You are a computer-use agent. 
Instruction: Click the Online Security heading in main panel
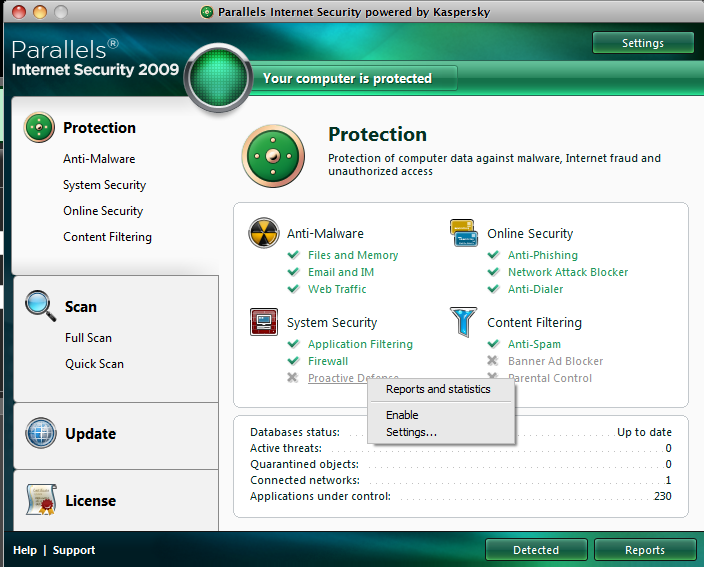[x=530, y=233]
